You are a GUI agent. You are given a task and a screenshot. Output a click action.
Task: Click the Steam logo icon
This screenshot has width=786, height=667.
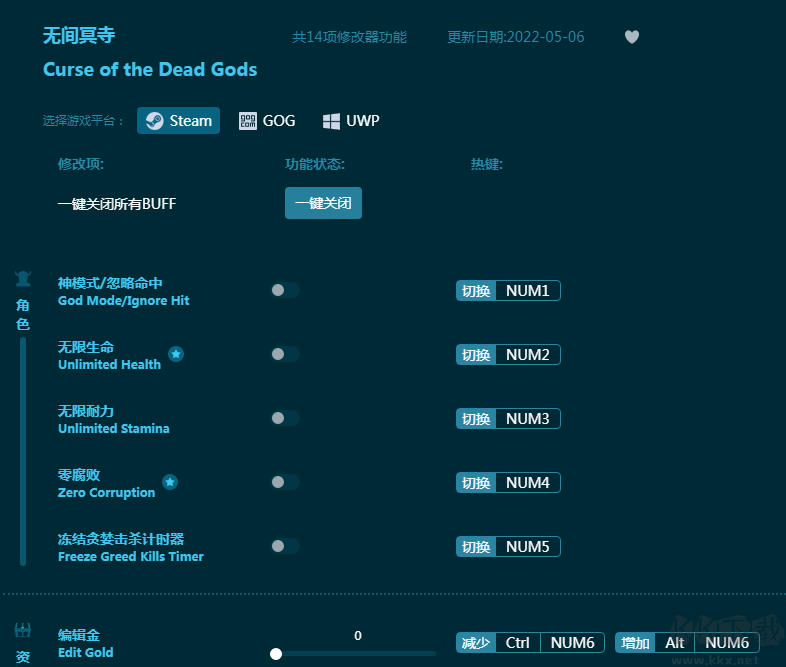[154, 121]
